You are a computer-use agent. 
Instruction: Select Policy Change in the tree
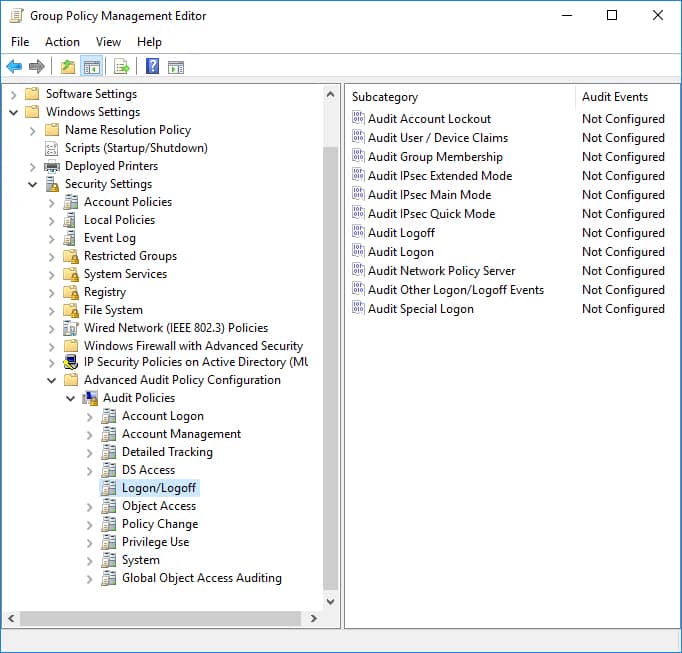[160, 524]
